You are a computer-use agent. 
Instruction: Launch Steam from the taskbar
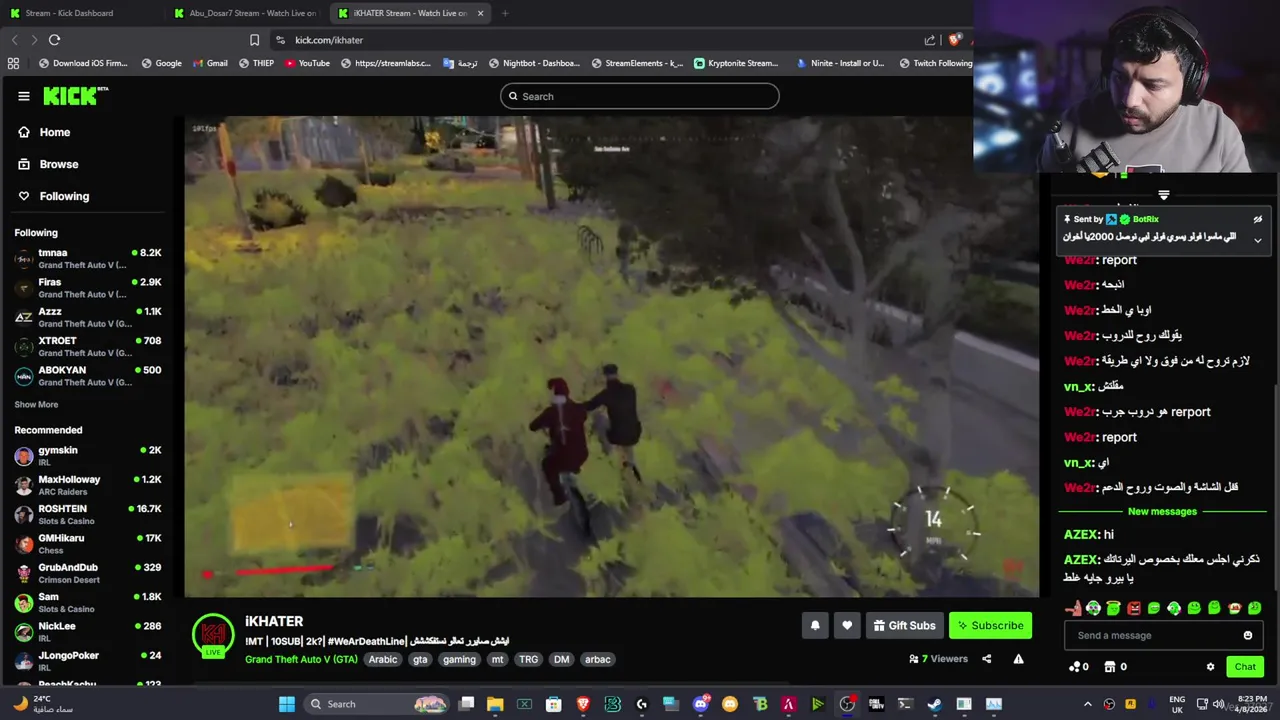click(934, 704)
